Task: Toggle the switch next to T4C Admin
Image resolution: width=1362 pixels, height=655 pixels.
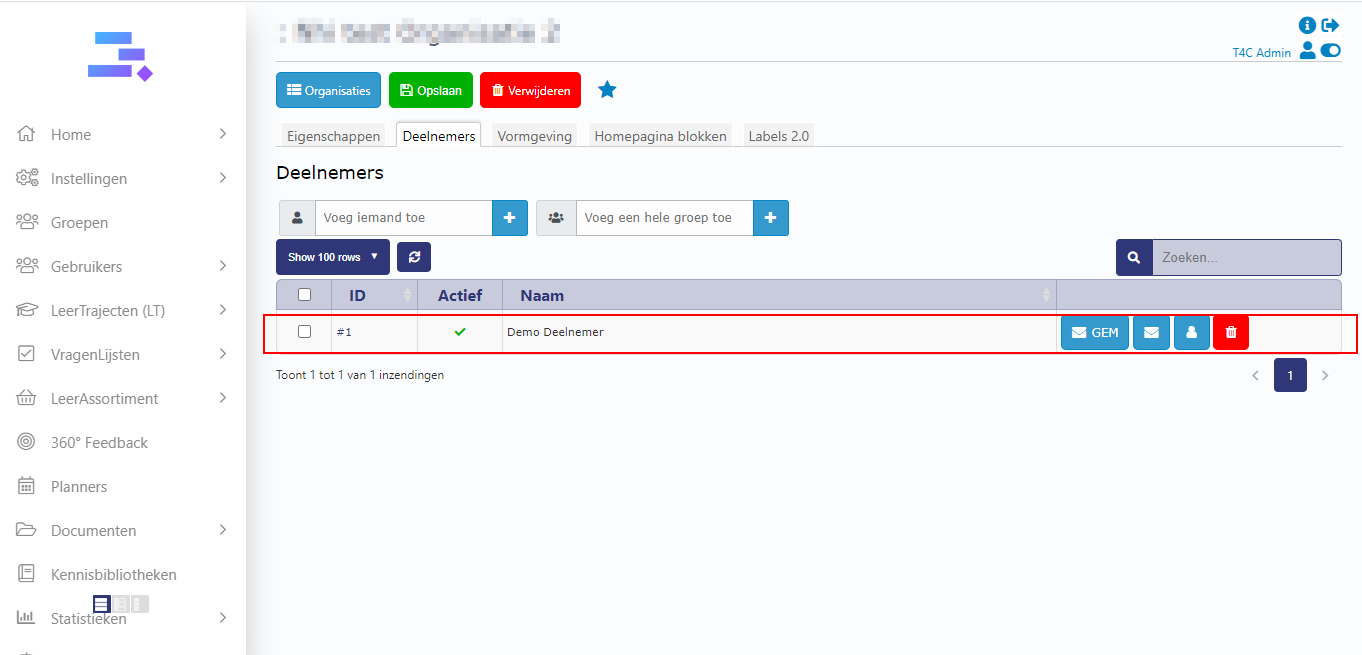Action: [1330, 51]
